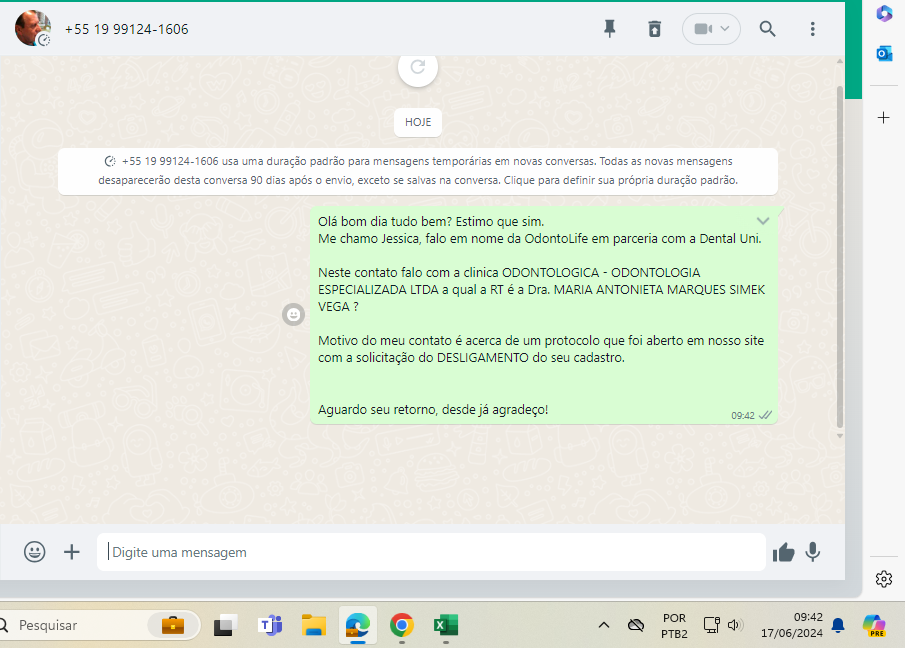
Task: Start voice recording with the microphone icon
Action: (x=813, y=552)
